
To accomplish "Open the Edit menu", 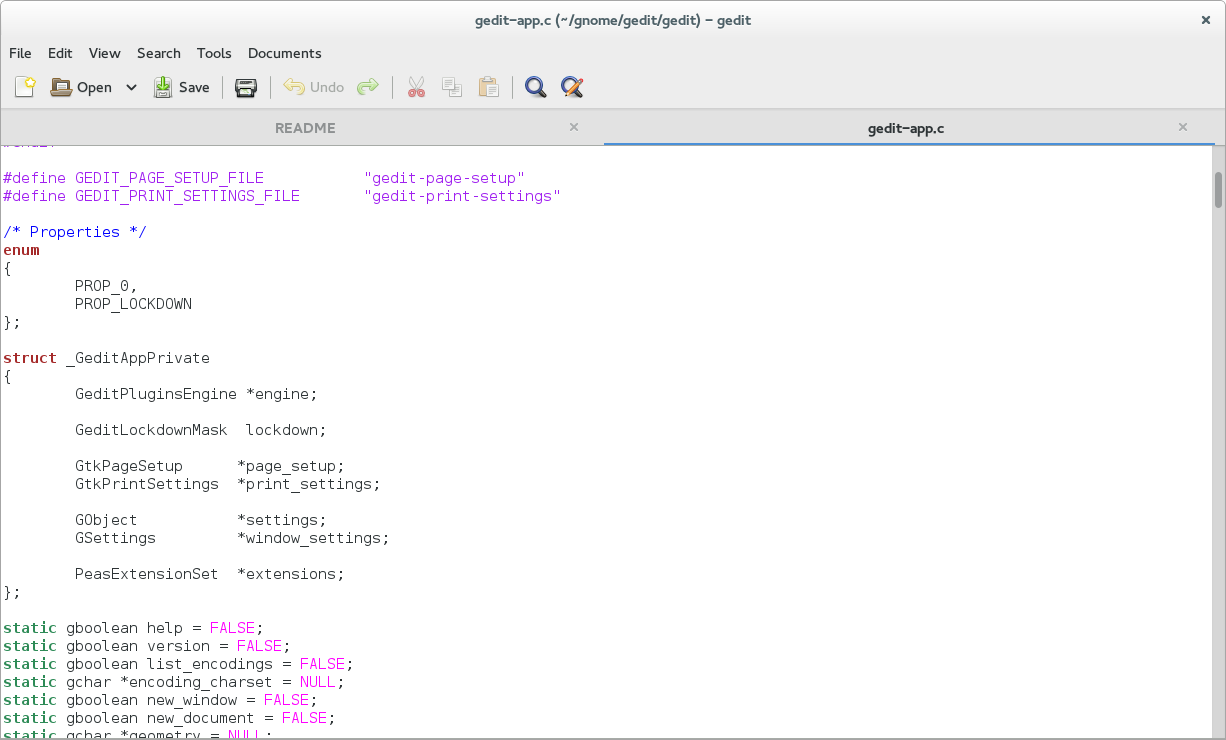I will pos(60,53).
